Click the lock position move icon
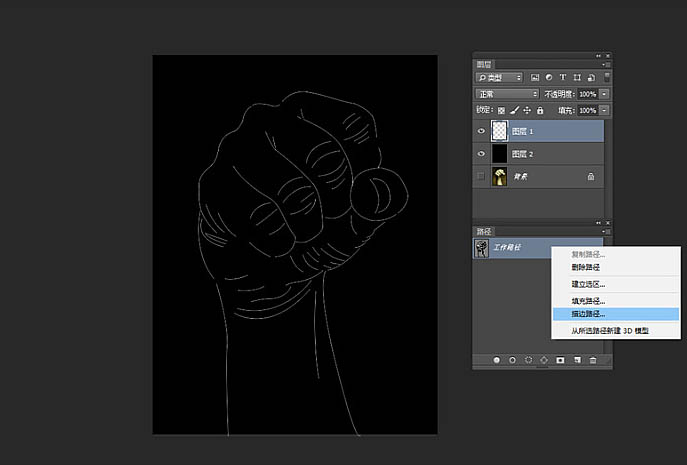Screen dimensions: 687x465 (x=527, y=110)
